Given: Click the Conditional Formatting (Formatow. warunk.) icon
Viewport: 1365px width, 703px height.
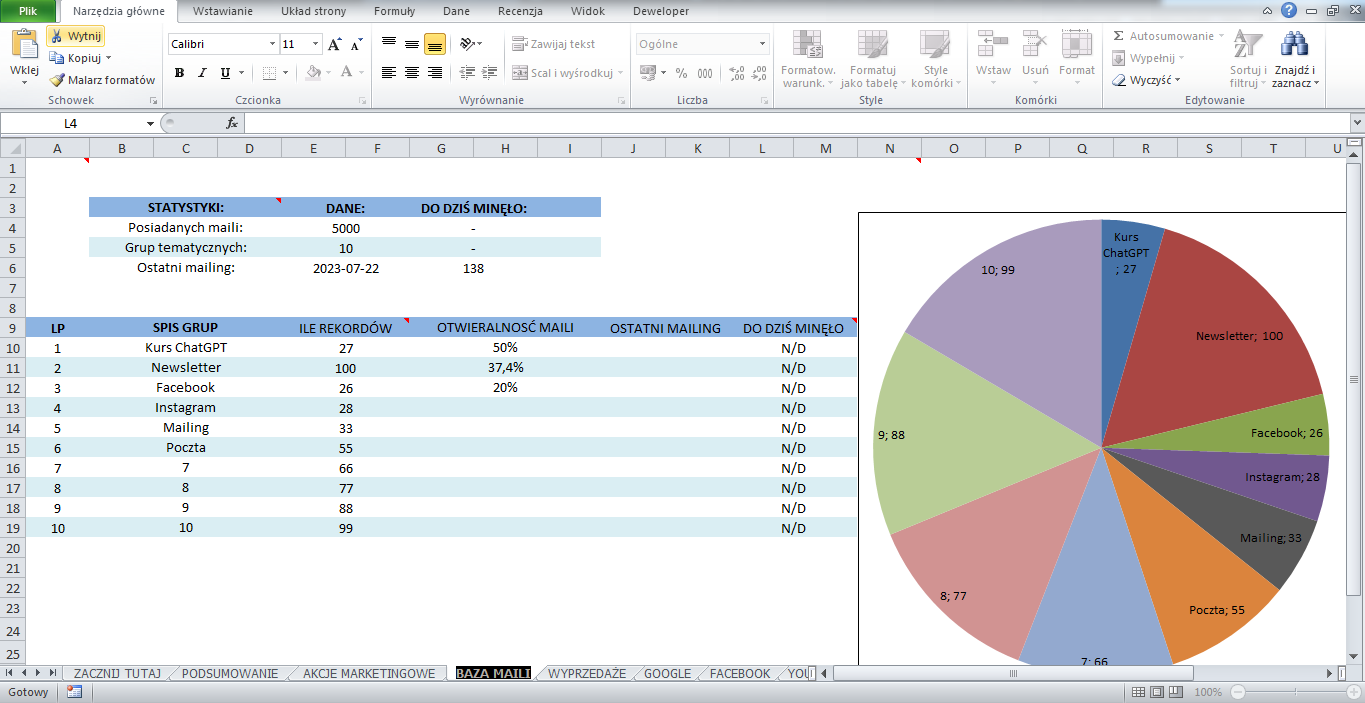Looking at the screenshot, I should point(808,46).
